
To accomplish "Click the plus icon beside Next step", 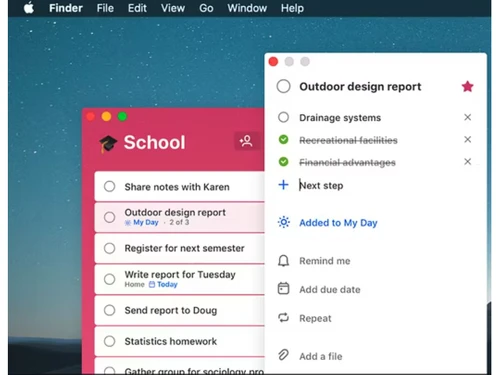I will pyautogui.click(x=283, y=185).
